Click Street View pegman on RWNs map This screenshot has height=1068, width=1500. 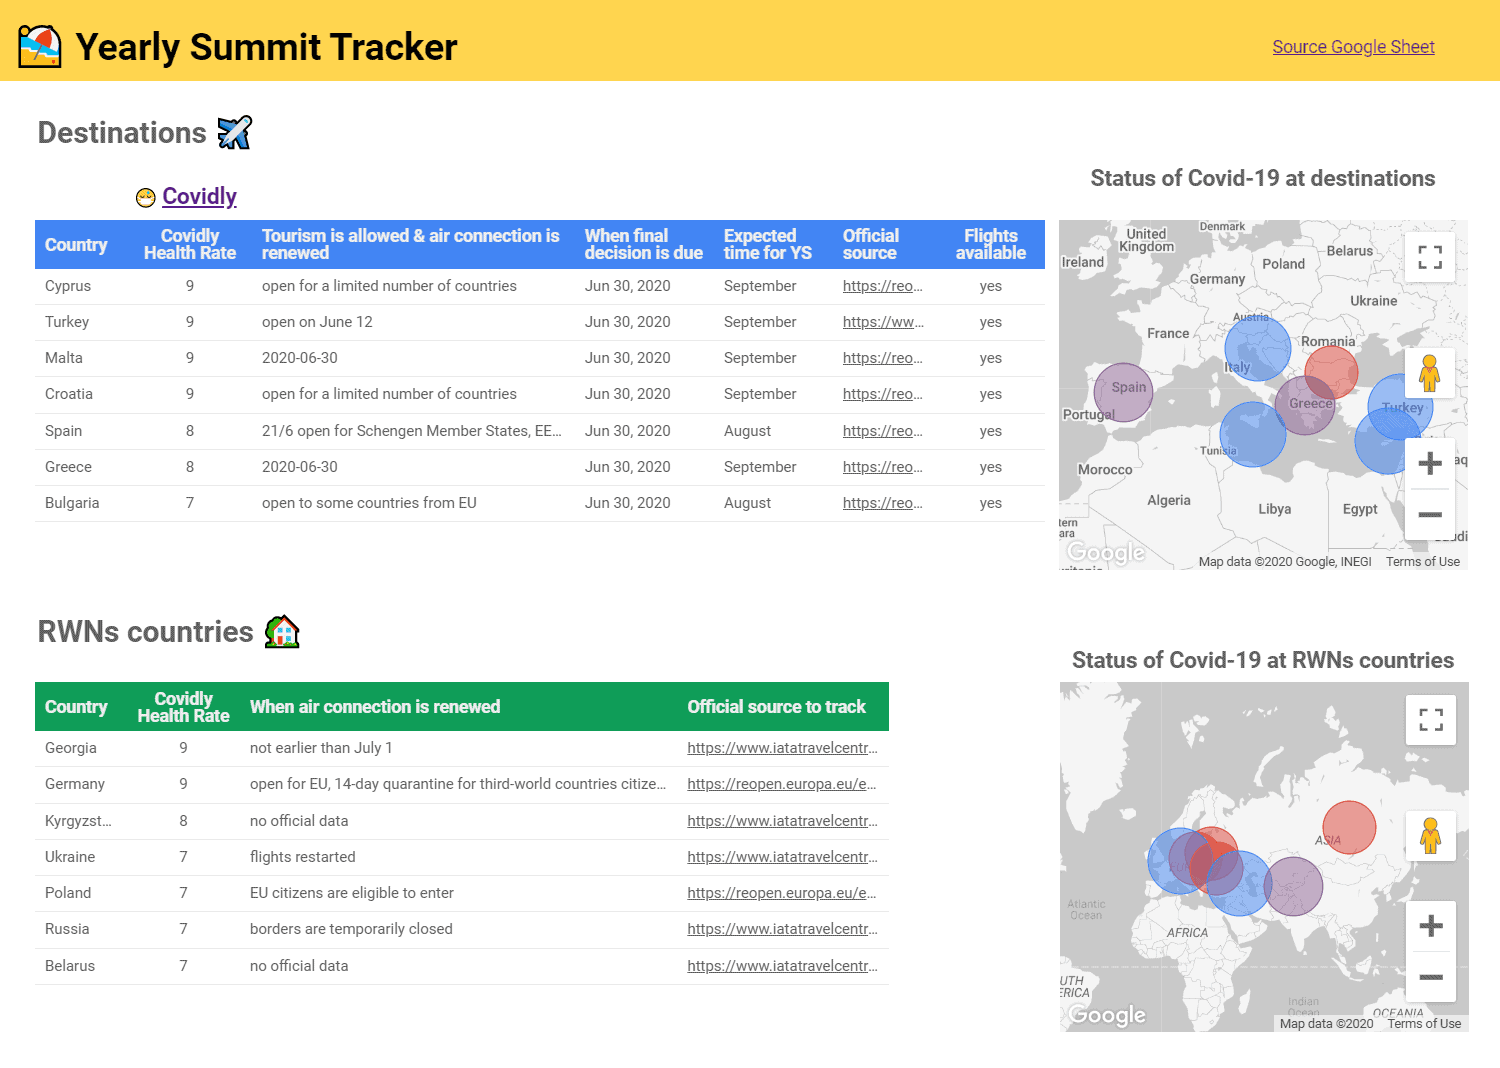pyautogui.click(x=1431, y=835)
